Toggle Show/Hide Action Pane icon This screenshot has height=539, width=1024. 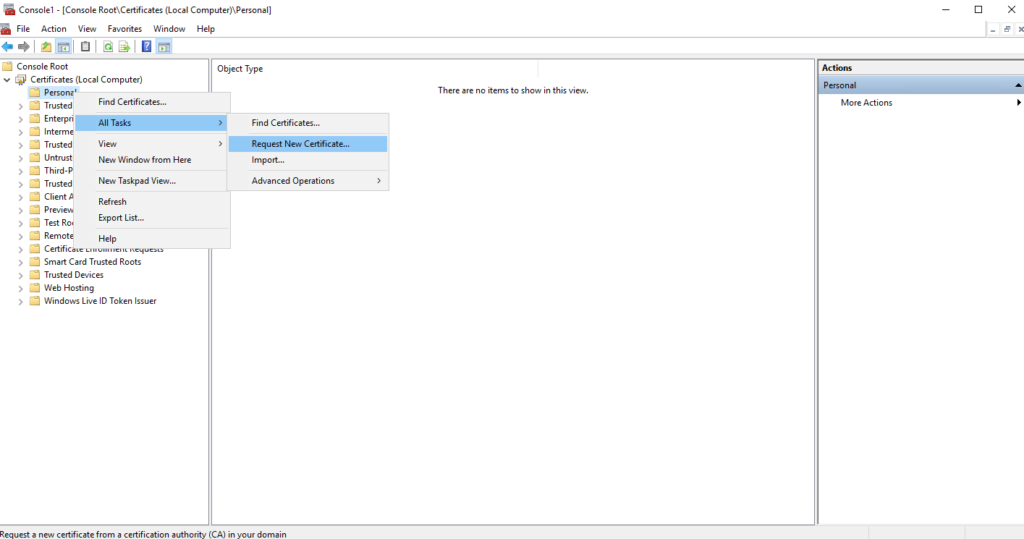[164, 46]
